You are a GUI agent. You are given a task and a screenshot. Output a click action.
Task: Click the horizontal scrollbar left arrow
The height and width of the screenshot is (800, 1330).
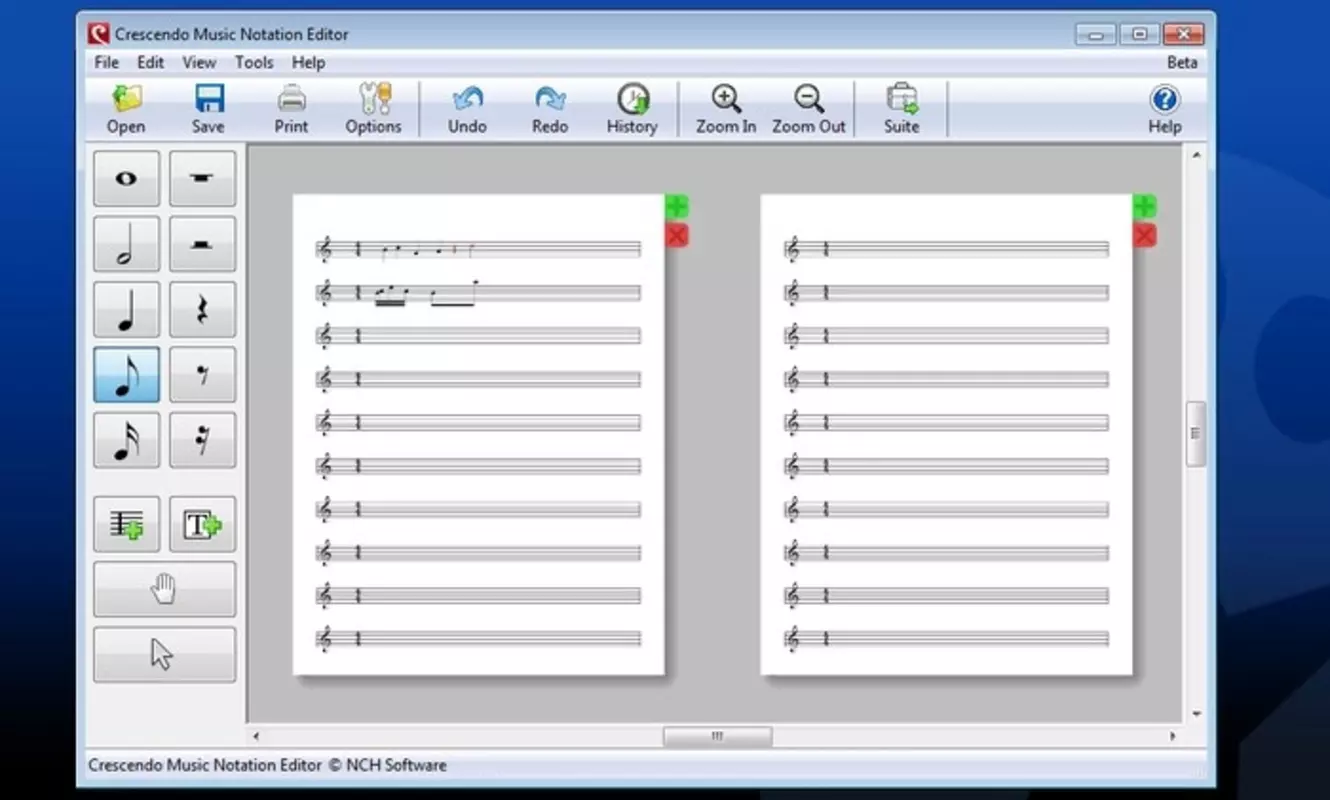(257, 736)
